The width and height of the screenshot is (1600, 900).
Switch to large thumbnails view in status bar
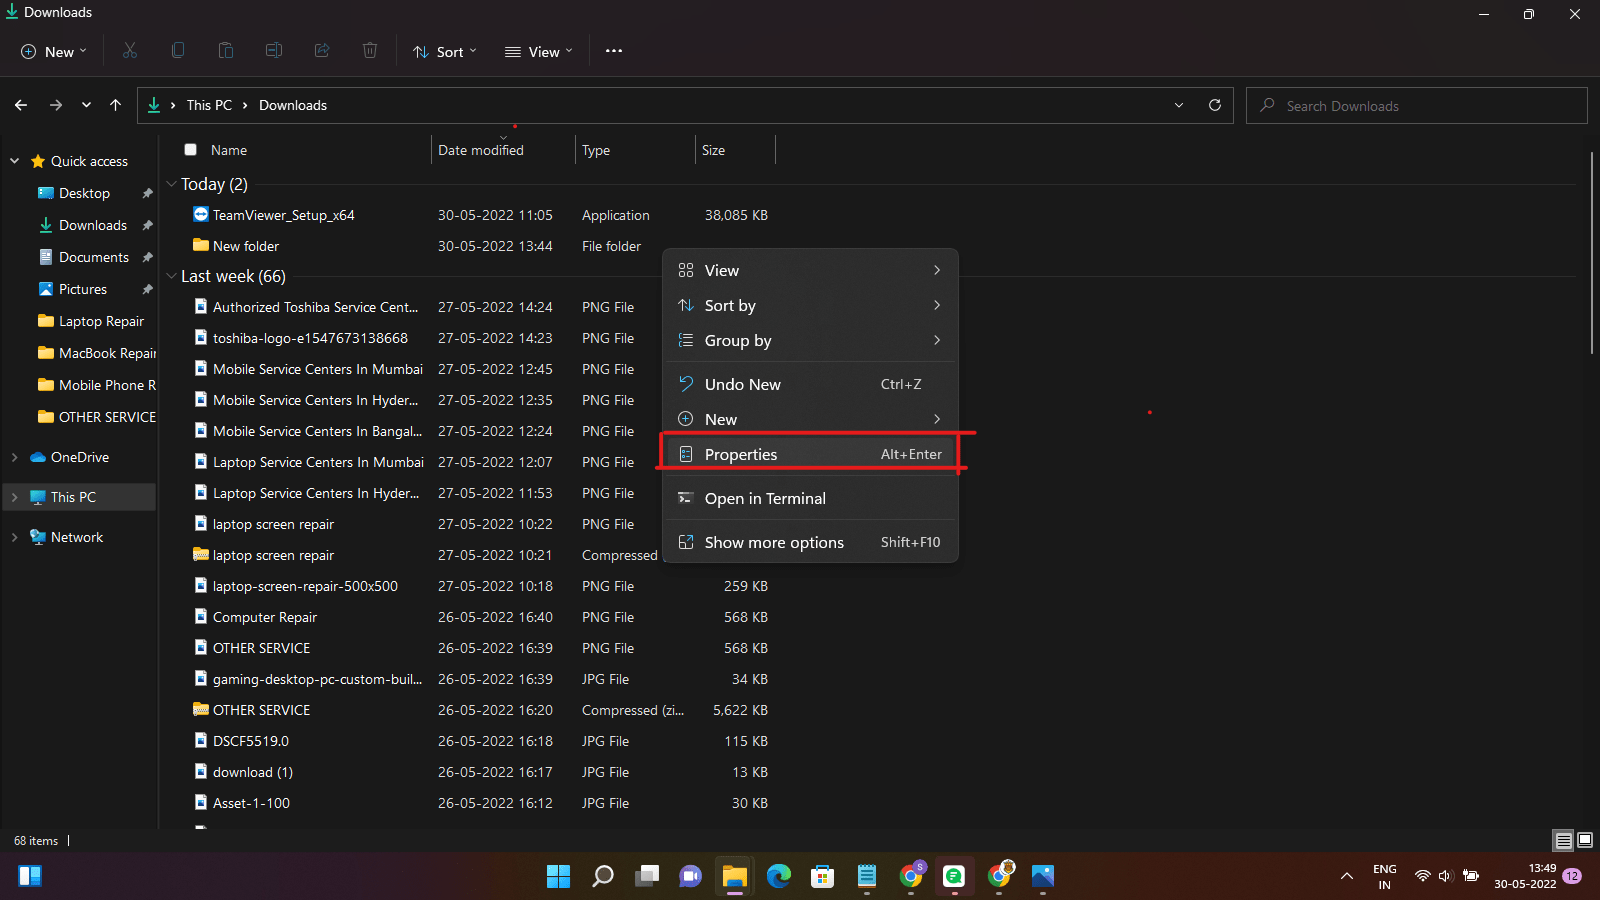pos(1585,840)
